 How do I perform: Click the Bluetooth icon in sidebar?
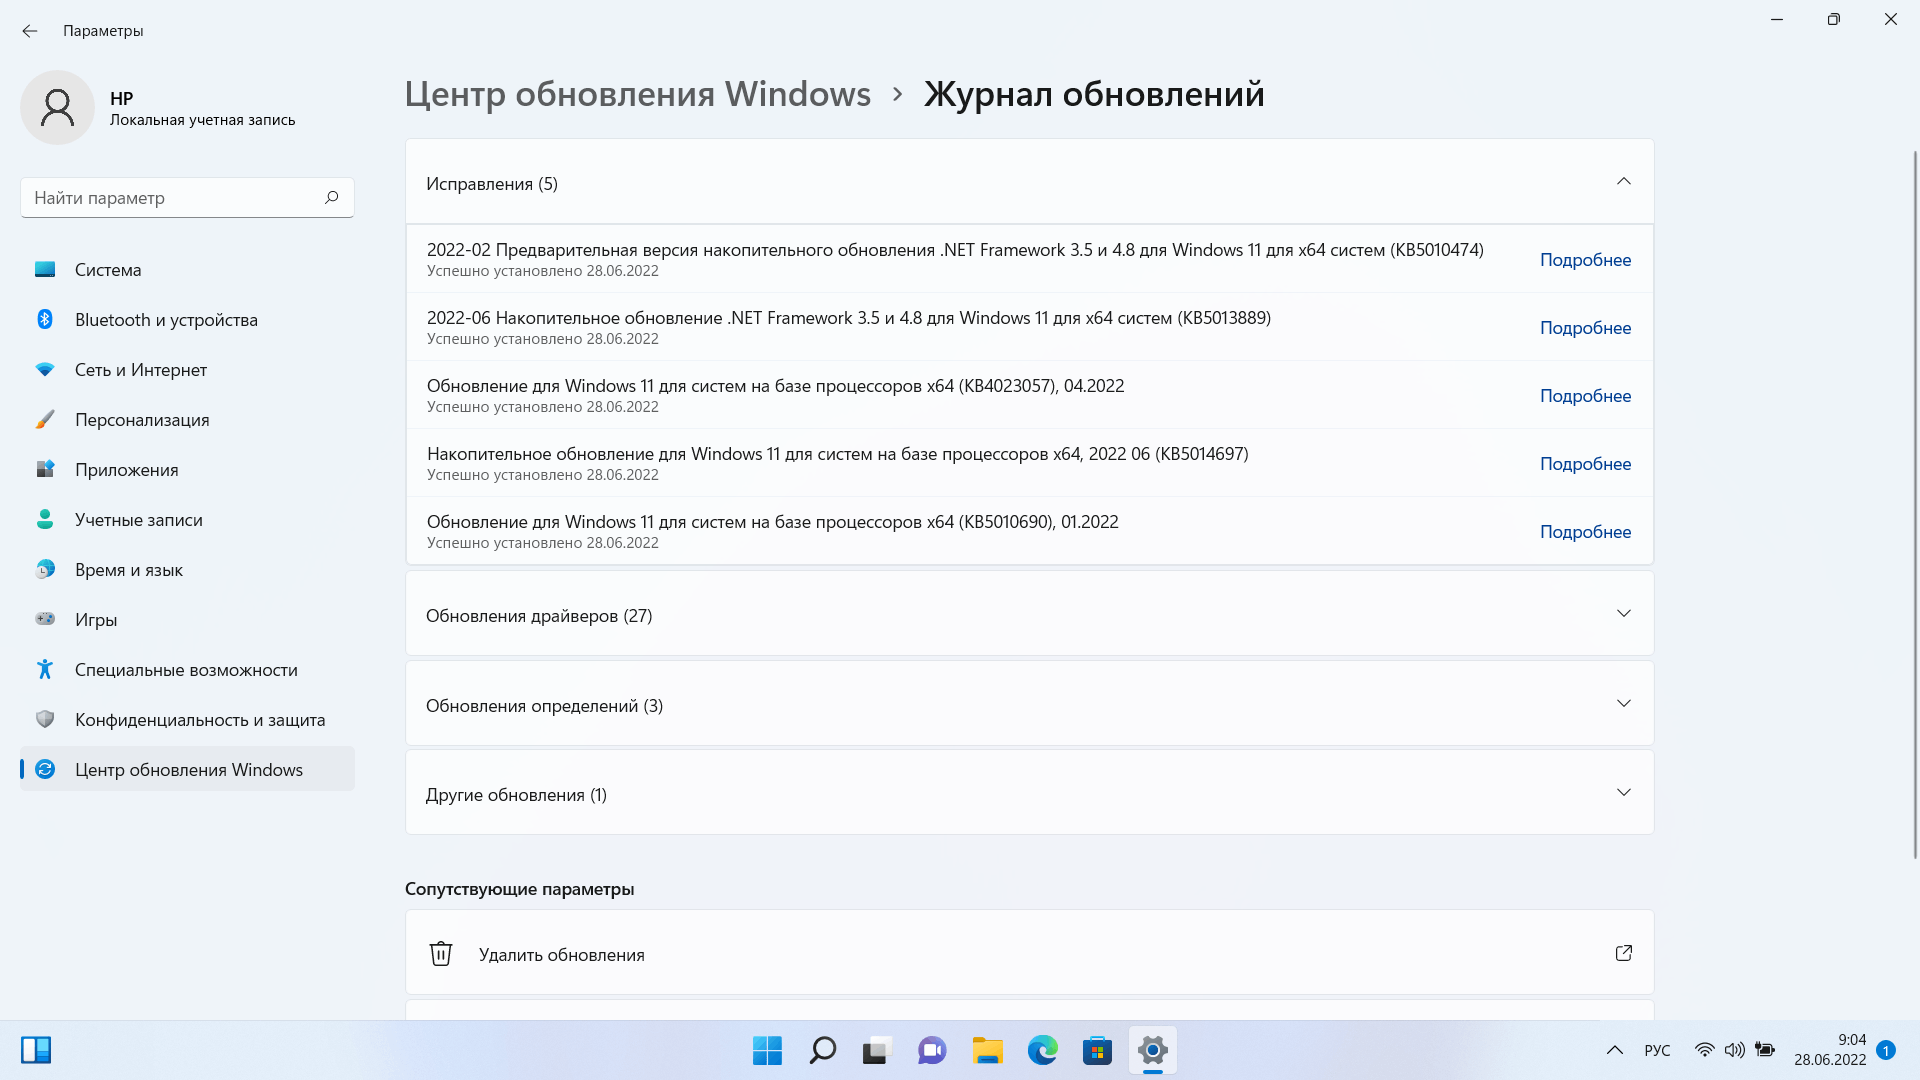click(x=45, y=319)
